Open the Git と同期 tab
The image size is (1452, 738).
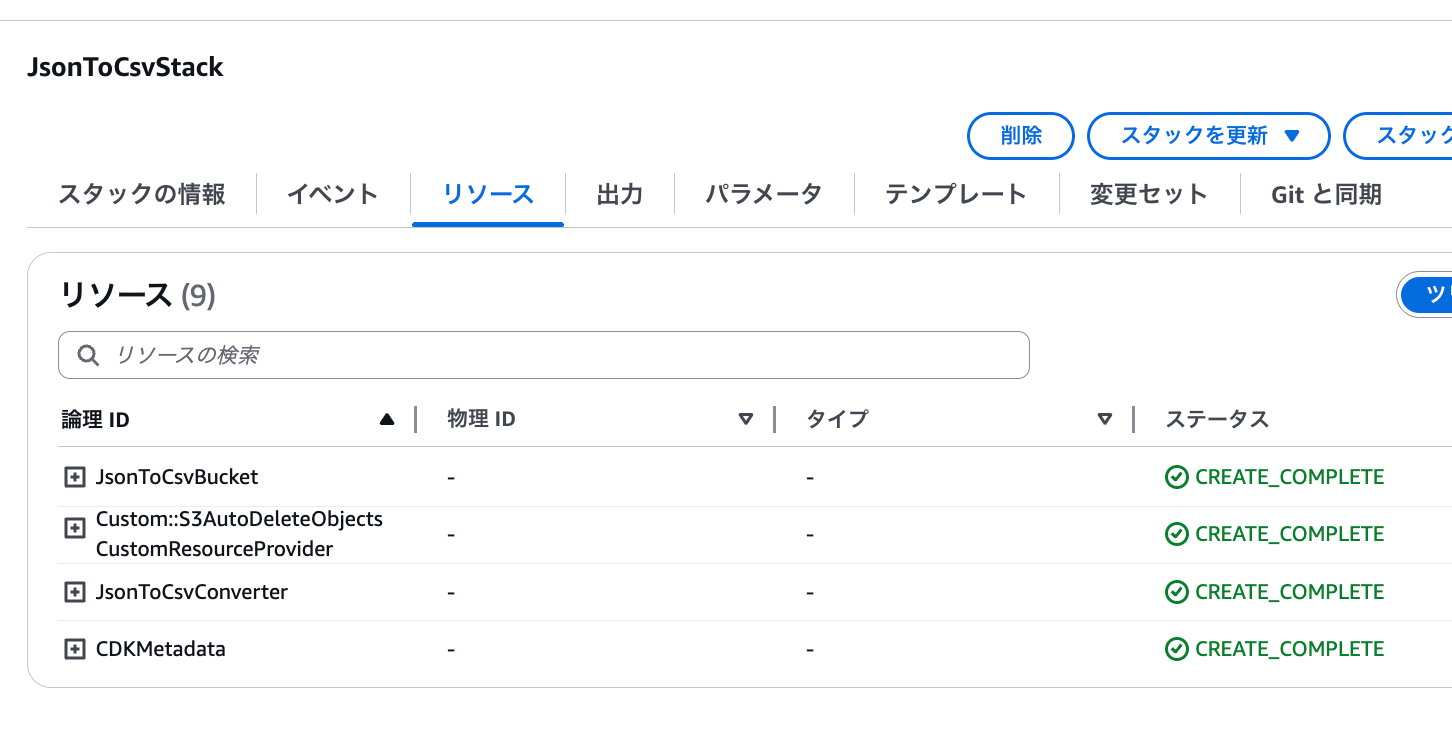1326,194
